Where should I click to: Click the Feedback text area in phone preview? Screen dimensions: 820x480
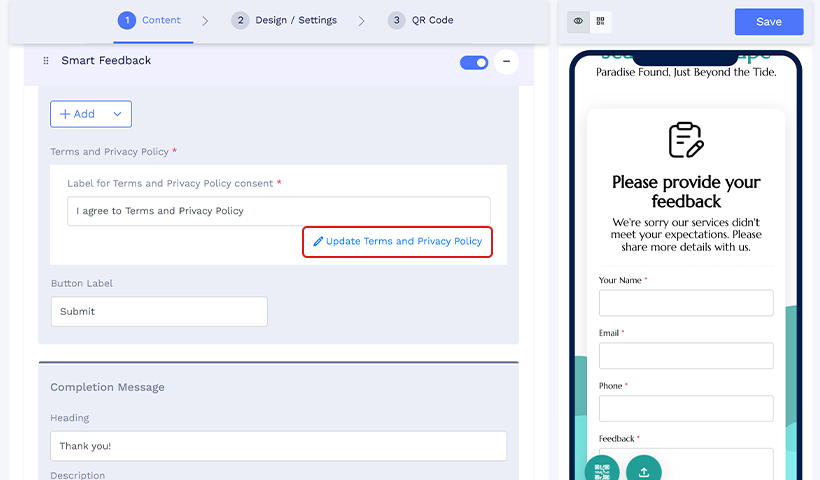[x=686, y=464]
